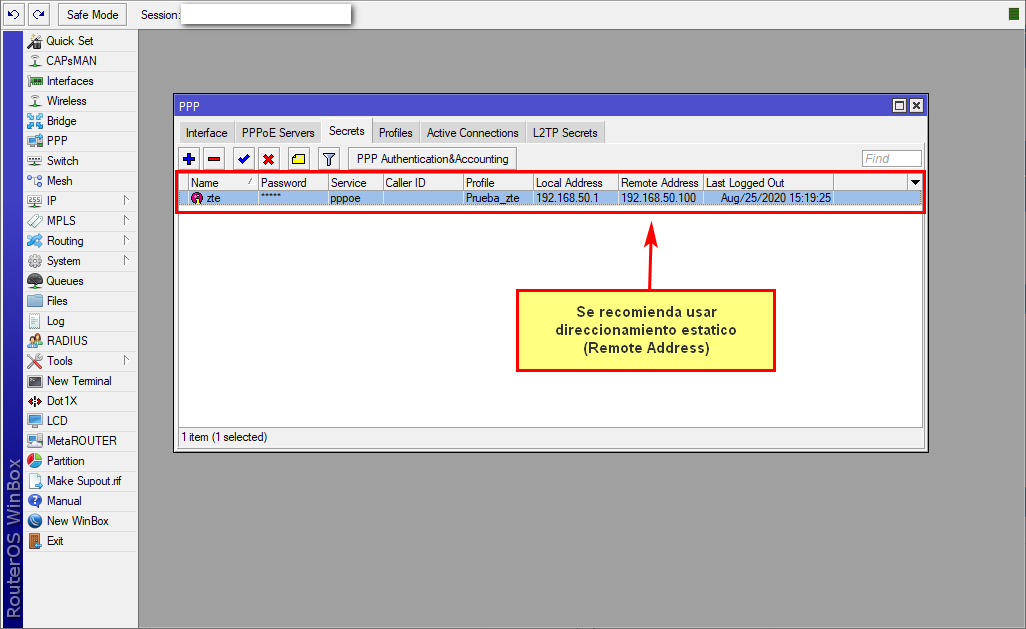Click the red minus Remove icon

(214, 159)
